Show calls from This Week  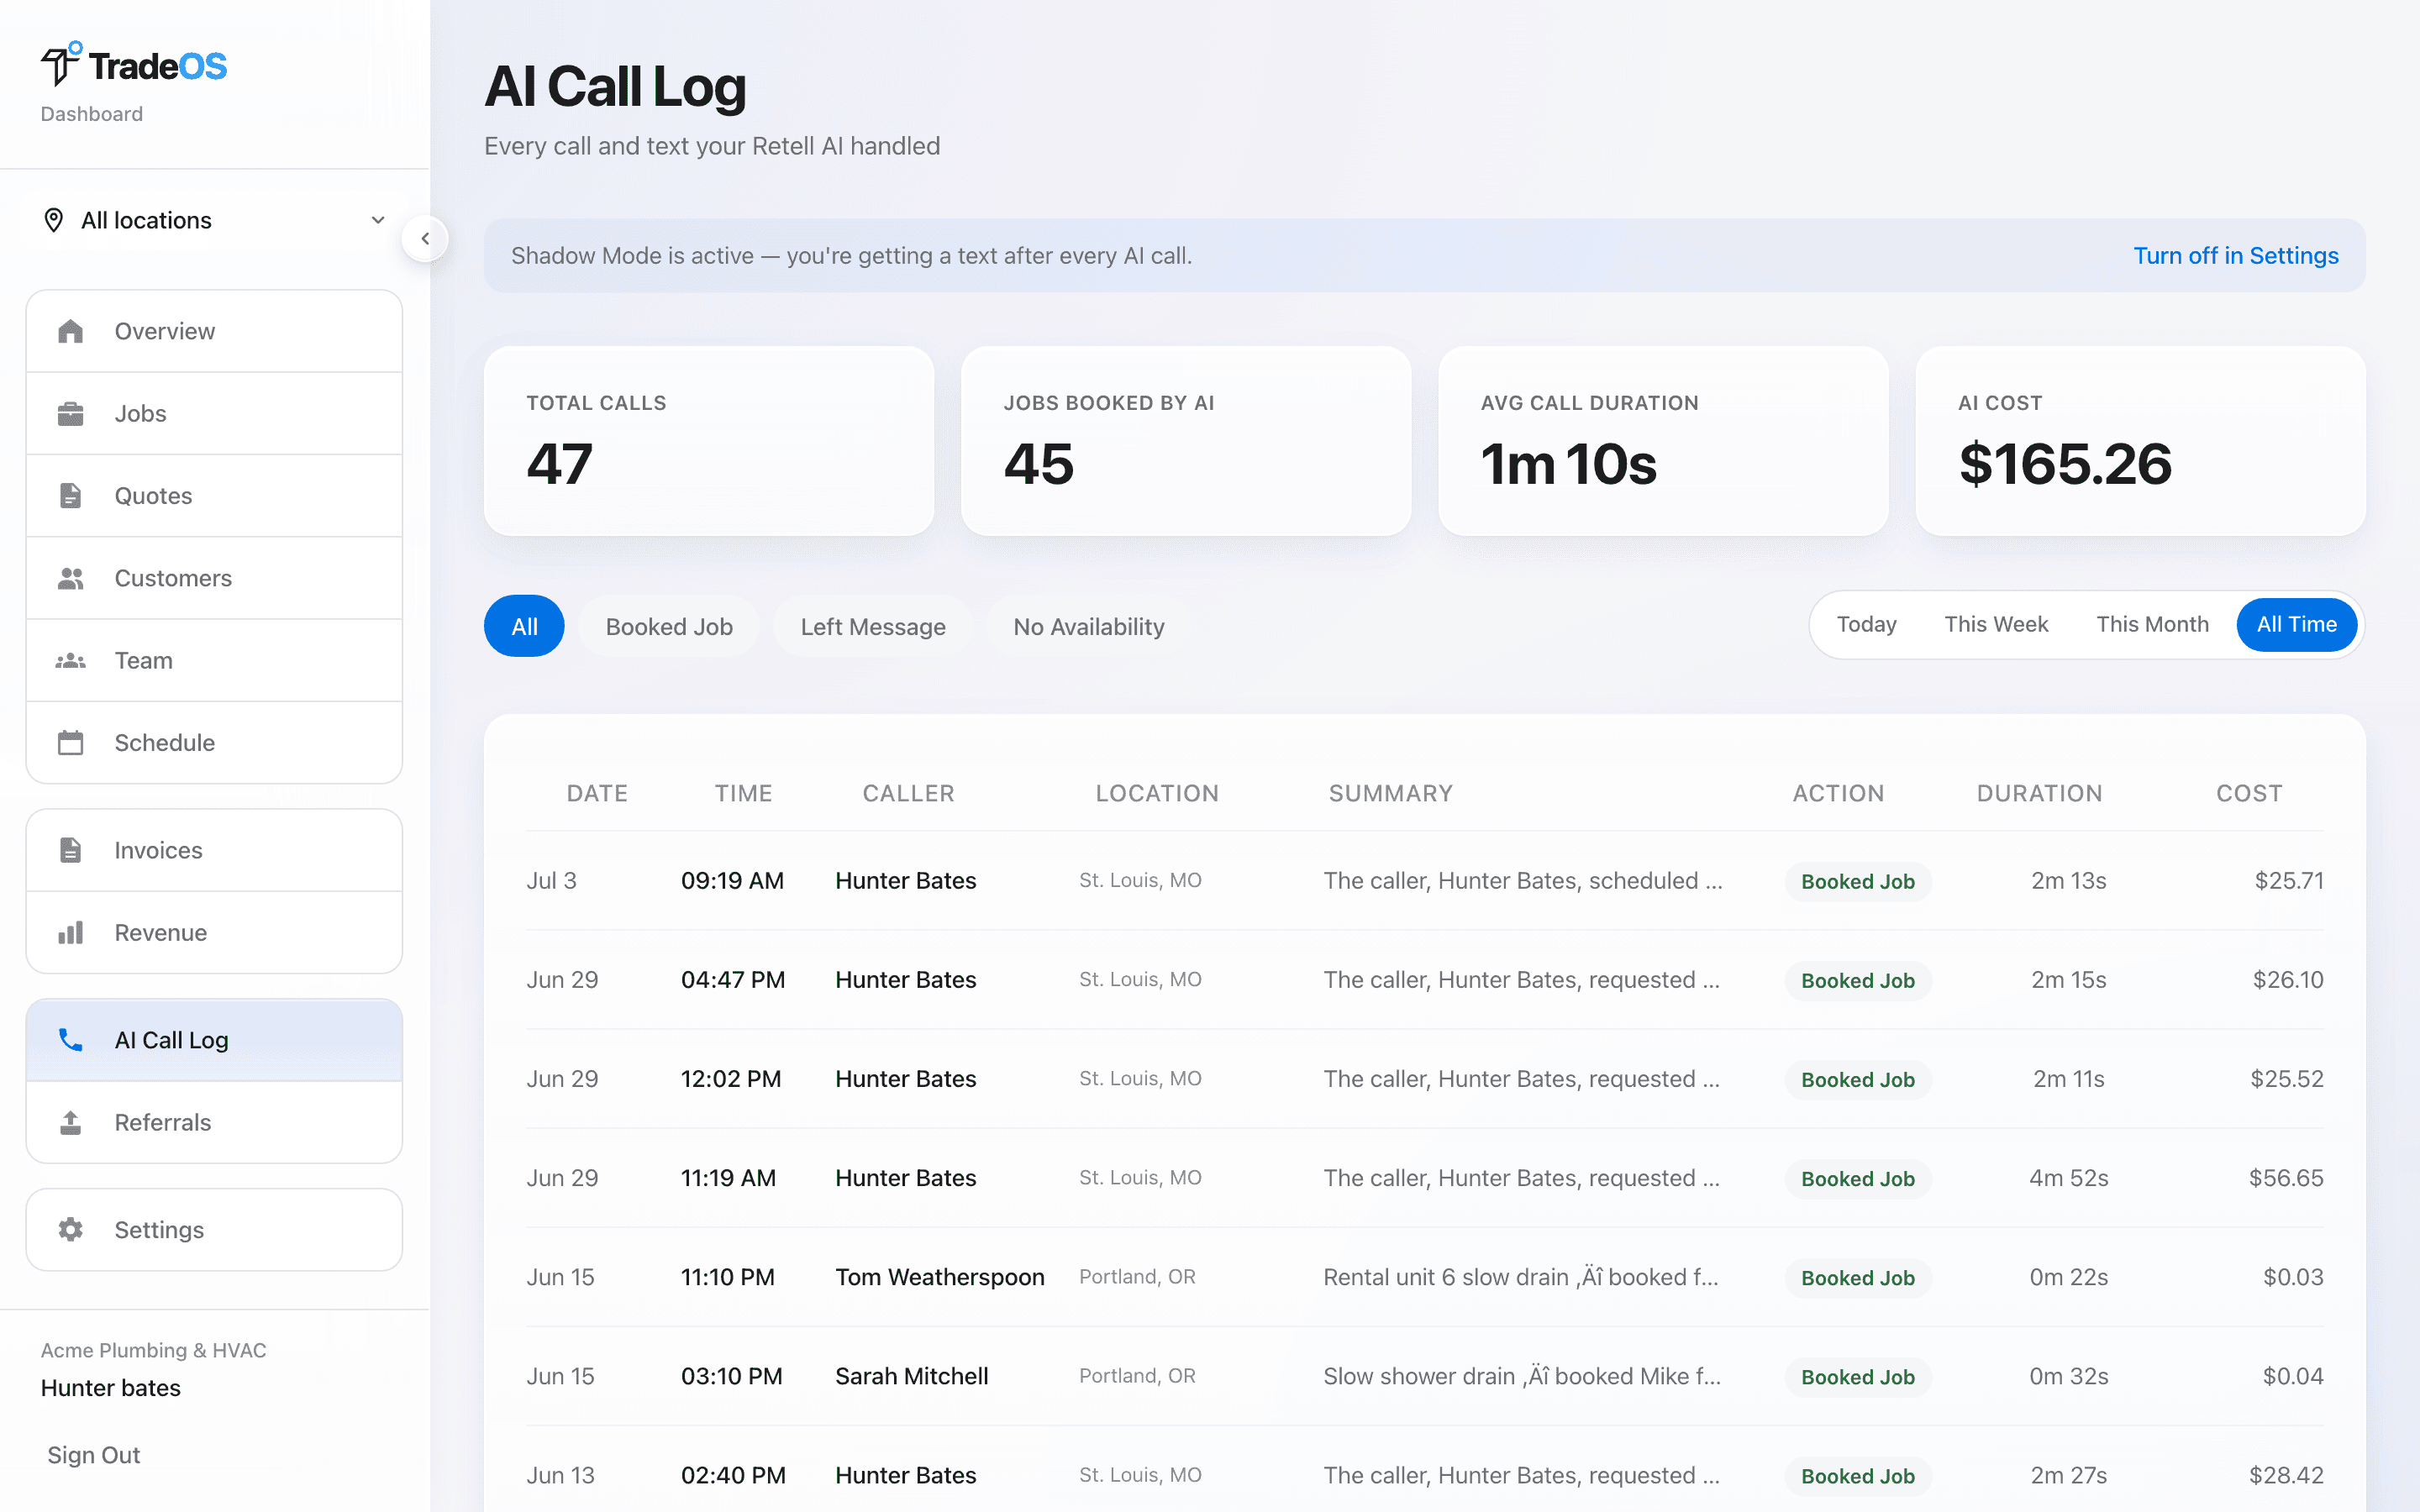coord(1996,624)
